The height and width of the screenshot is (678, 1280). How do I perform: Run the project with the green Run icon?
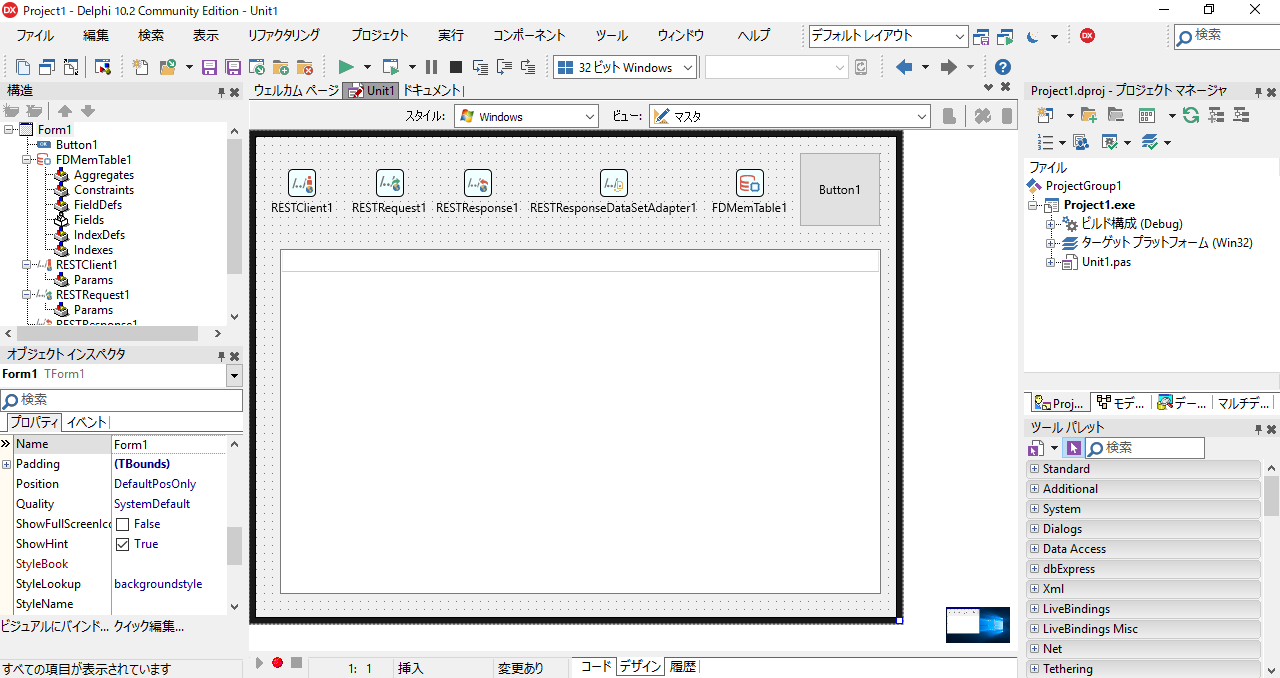[345, 67]
